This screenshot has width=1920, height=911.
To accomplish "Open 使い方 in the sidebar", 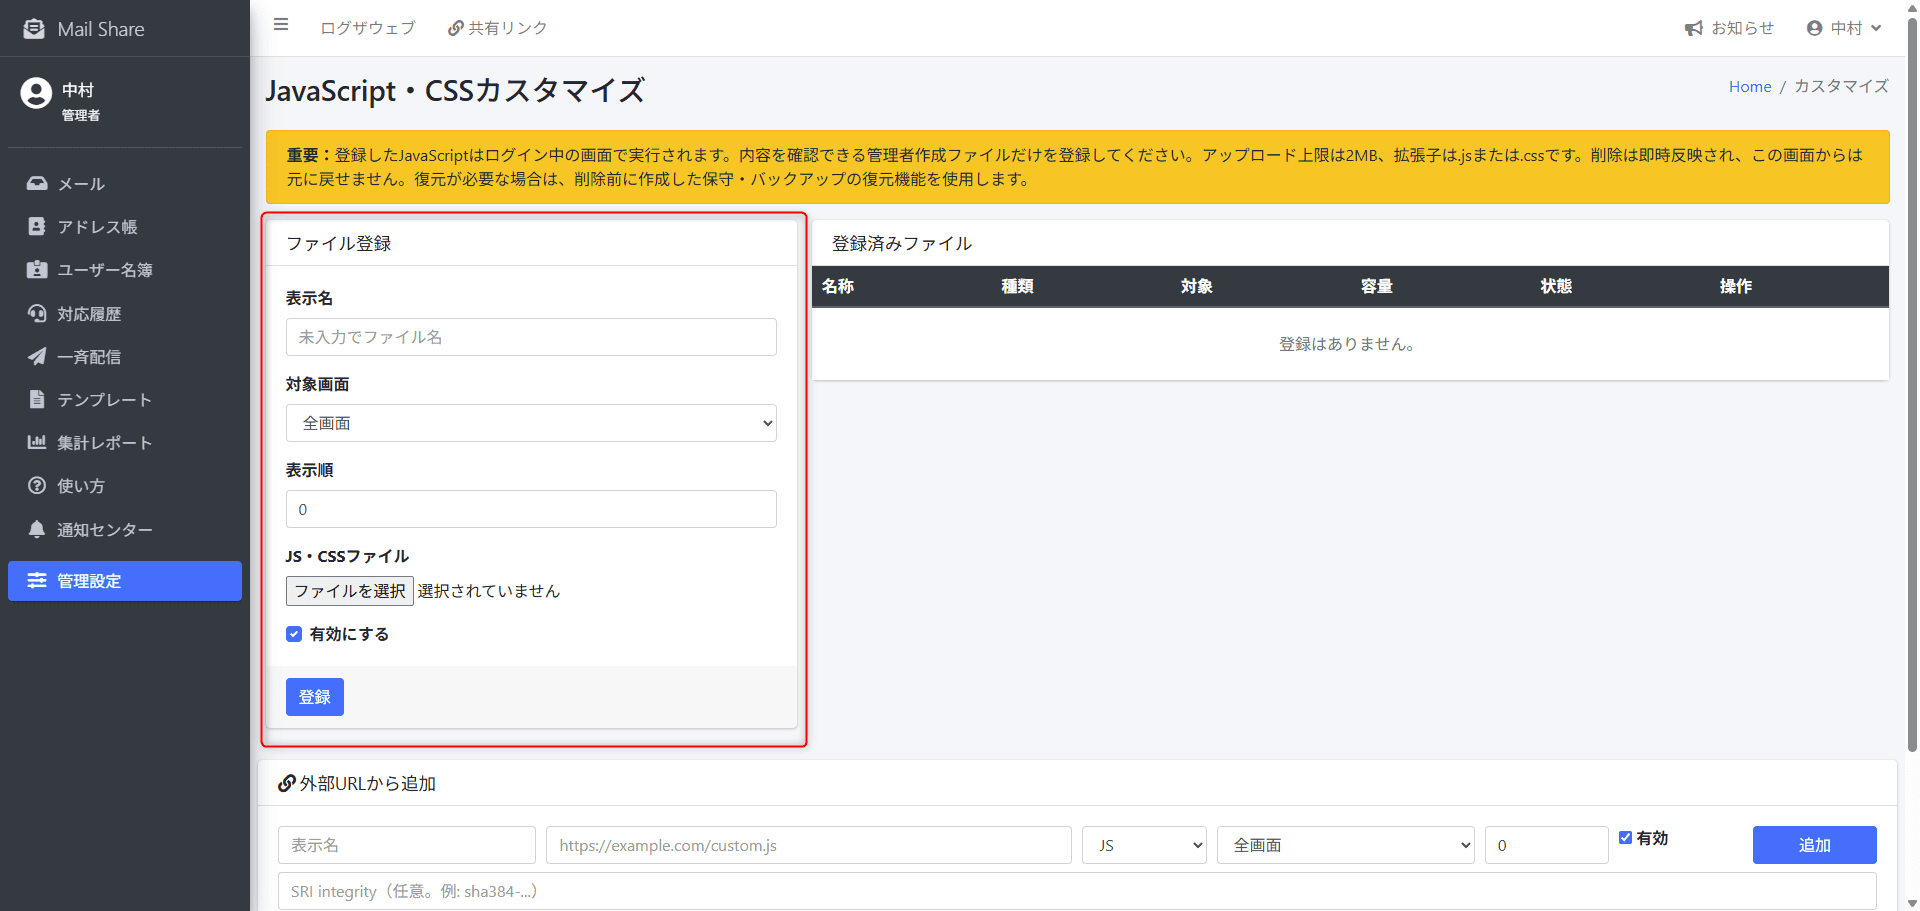I will tap(125, 485).
